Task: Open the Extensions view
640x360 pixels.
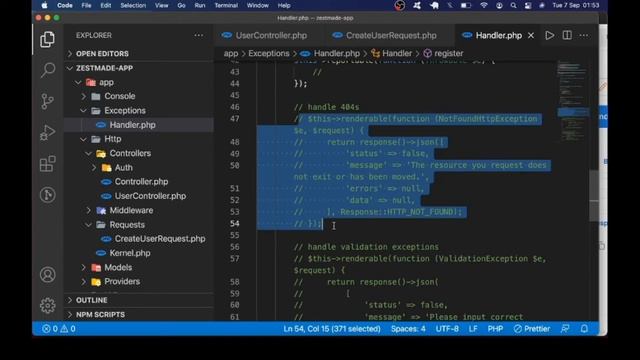Action: (x=47, y=164)
